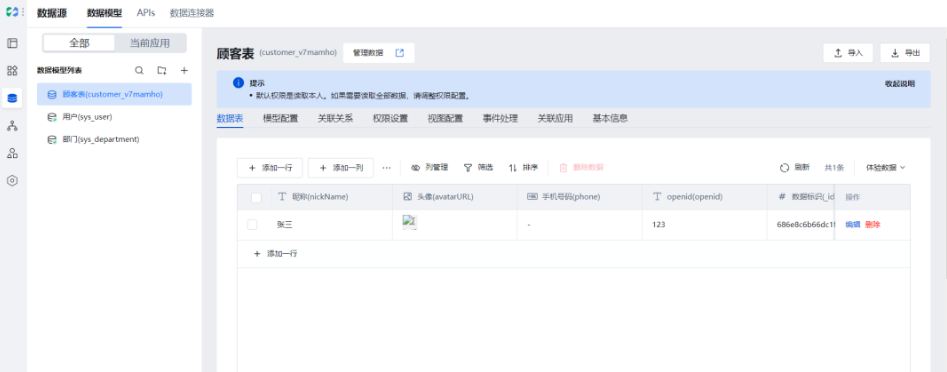947x372 pixels.
Task: Open the page layout sidebar icon
Action: click(12, 43)
